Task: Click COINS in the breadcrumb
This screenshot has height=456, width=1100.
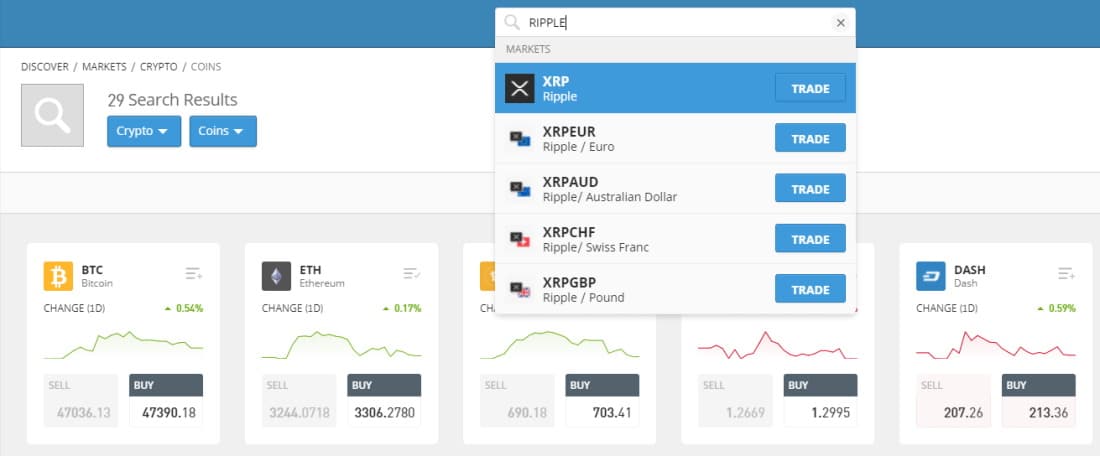Action: 206,67
